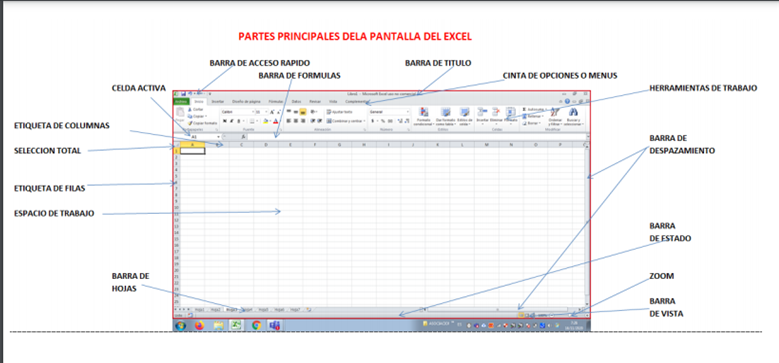Click the Windows Start orb
This screenshot has width=779, height=363.
click(x=181, y=325)
